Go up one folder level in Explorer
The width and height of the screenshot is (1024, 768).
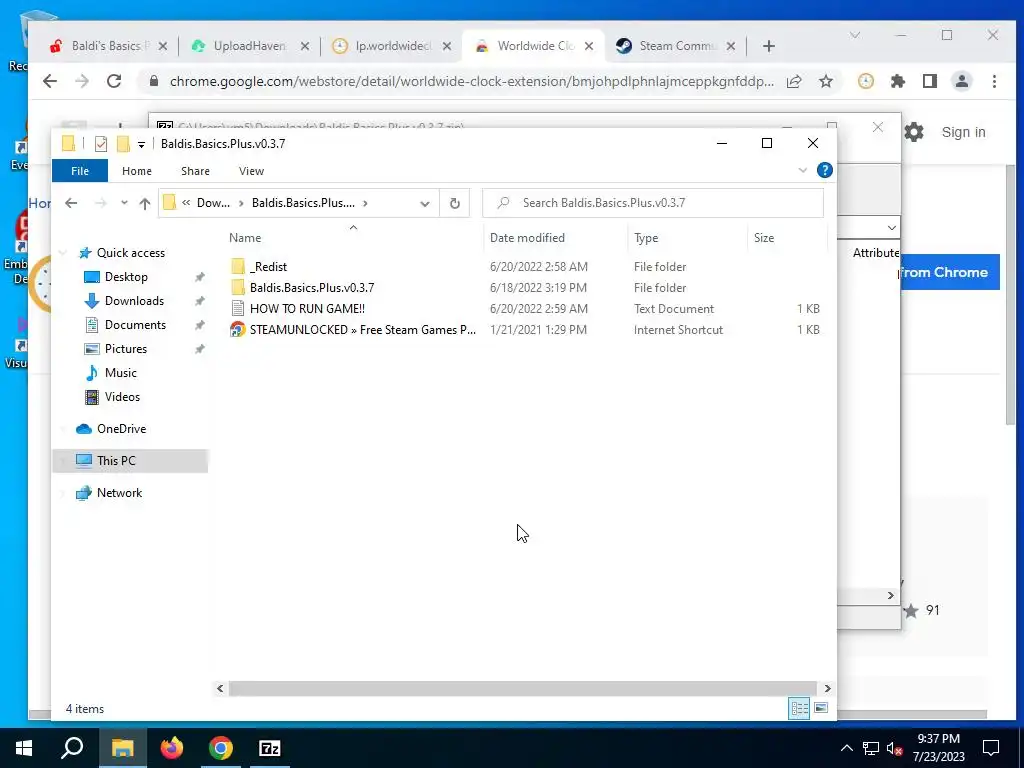pos(145,203)
